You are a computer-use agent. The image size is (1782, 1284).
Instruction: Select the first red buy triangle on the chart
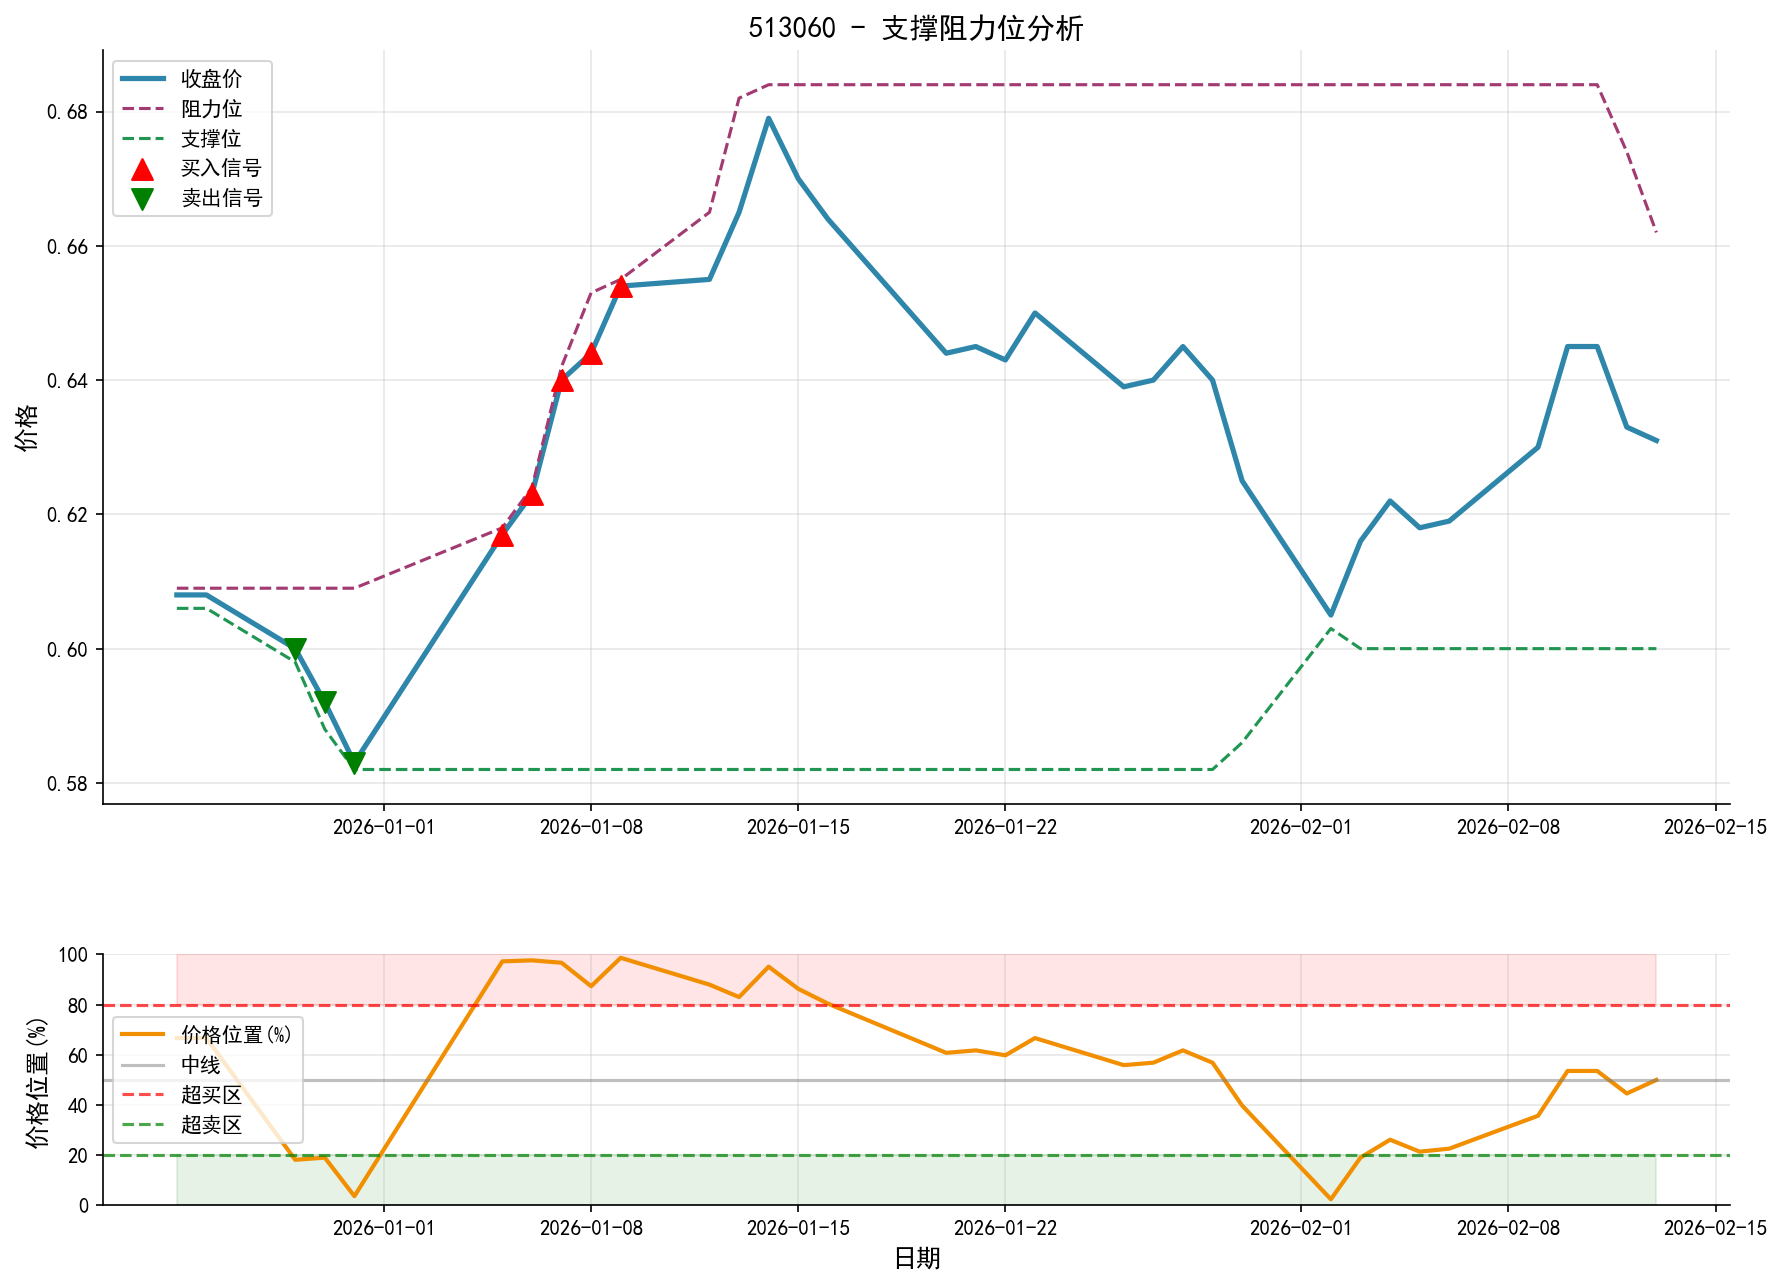click(x=502, y=537)
